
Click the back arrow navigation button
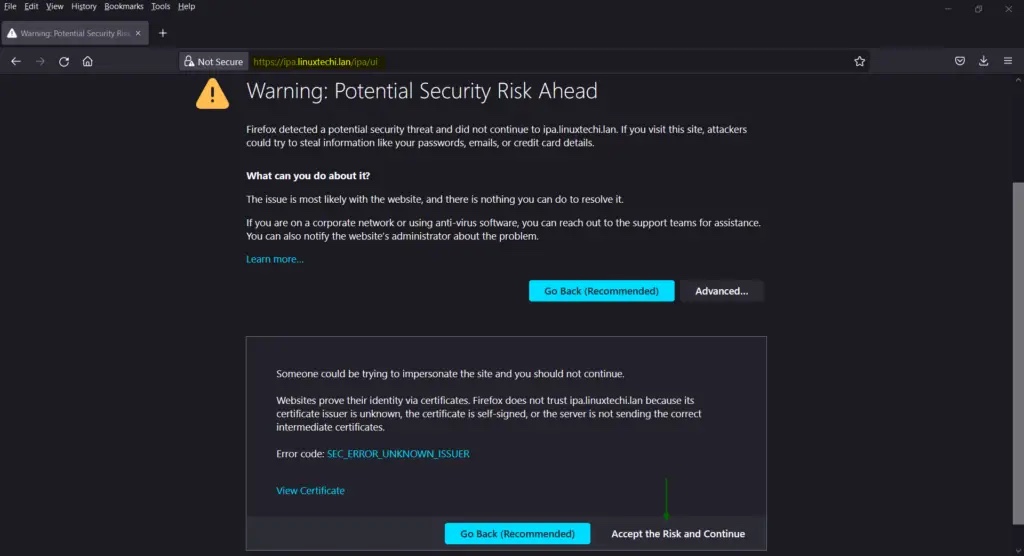point(16,61)
